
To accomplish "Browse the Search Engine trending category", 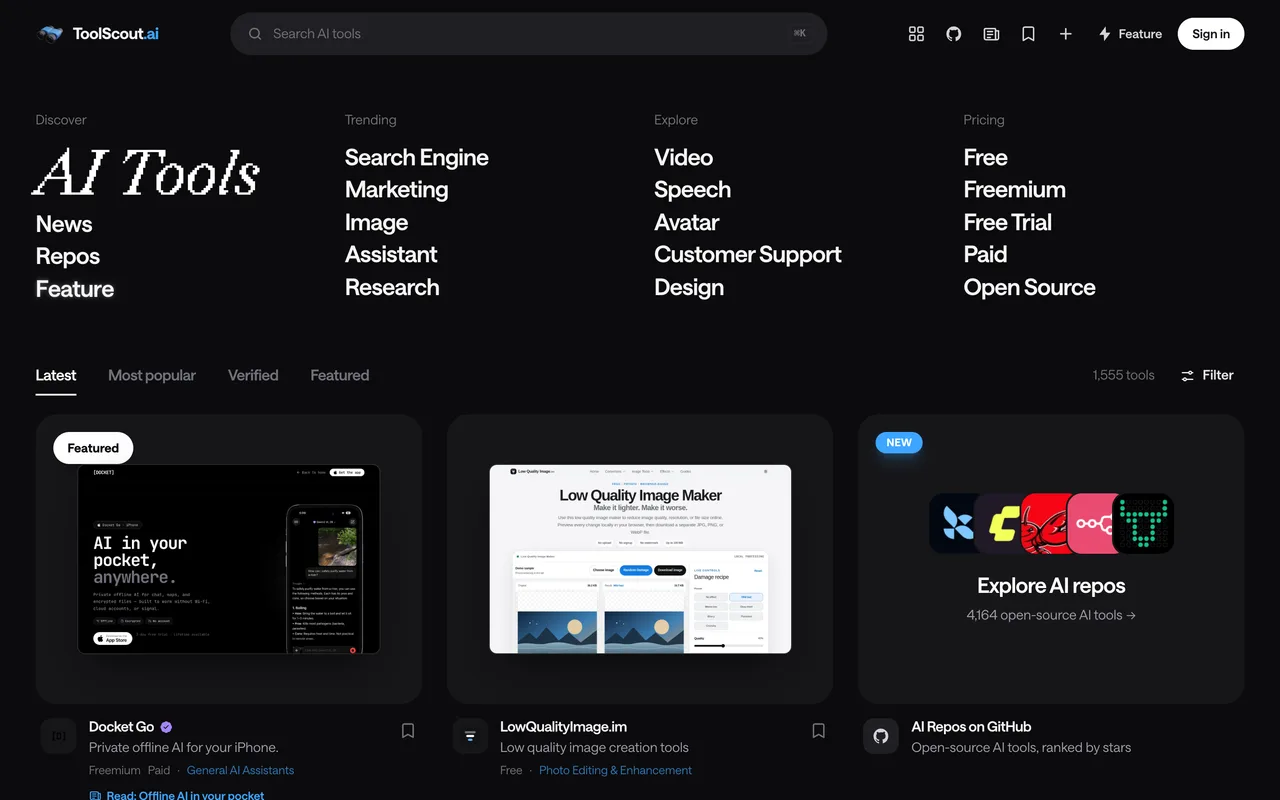I will (x=417, y=157).
